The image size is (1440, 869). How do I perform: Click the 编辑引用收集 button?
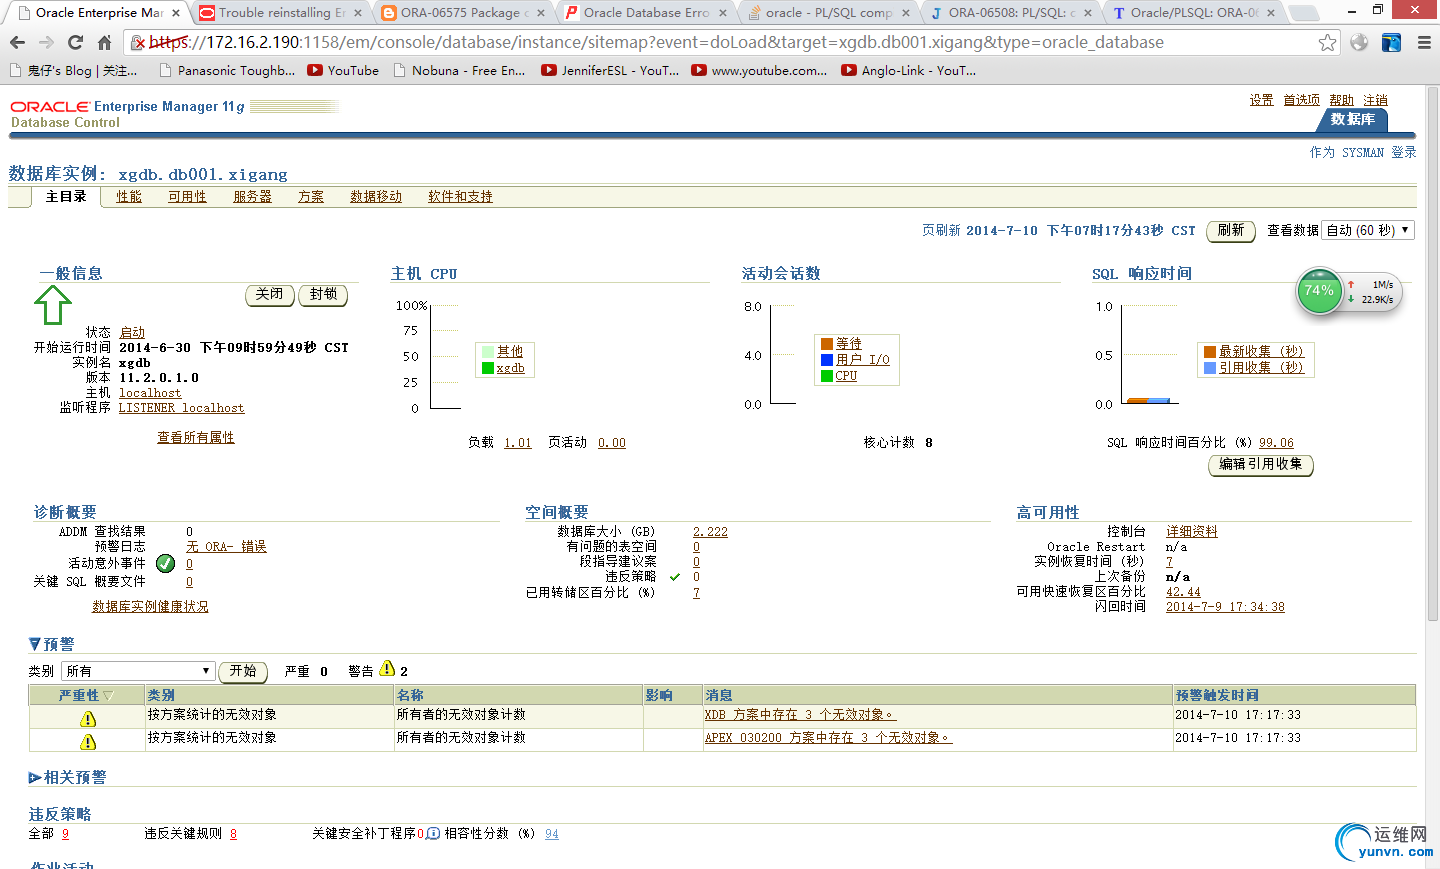click(1261, 465)
